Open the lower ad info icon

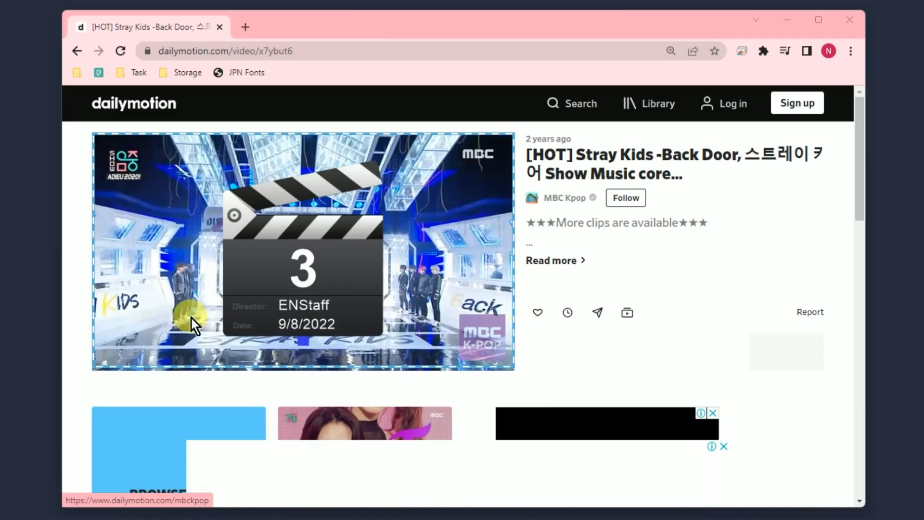pyautogui.click(x=712, y=447)
